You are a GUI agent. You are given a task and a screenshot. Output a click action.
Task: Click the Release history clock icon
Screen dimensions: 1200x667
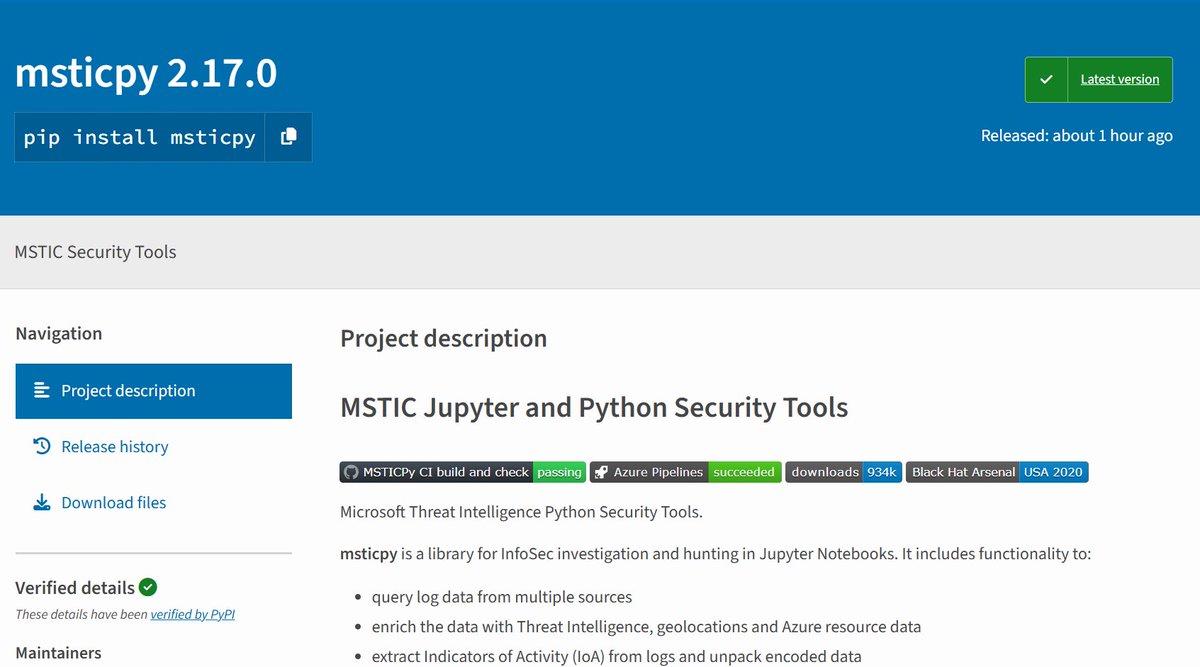pyautogui.click(x=42, y=446)
